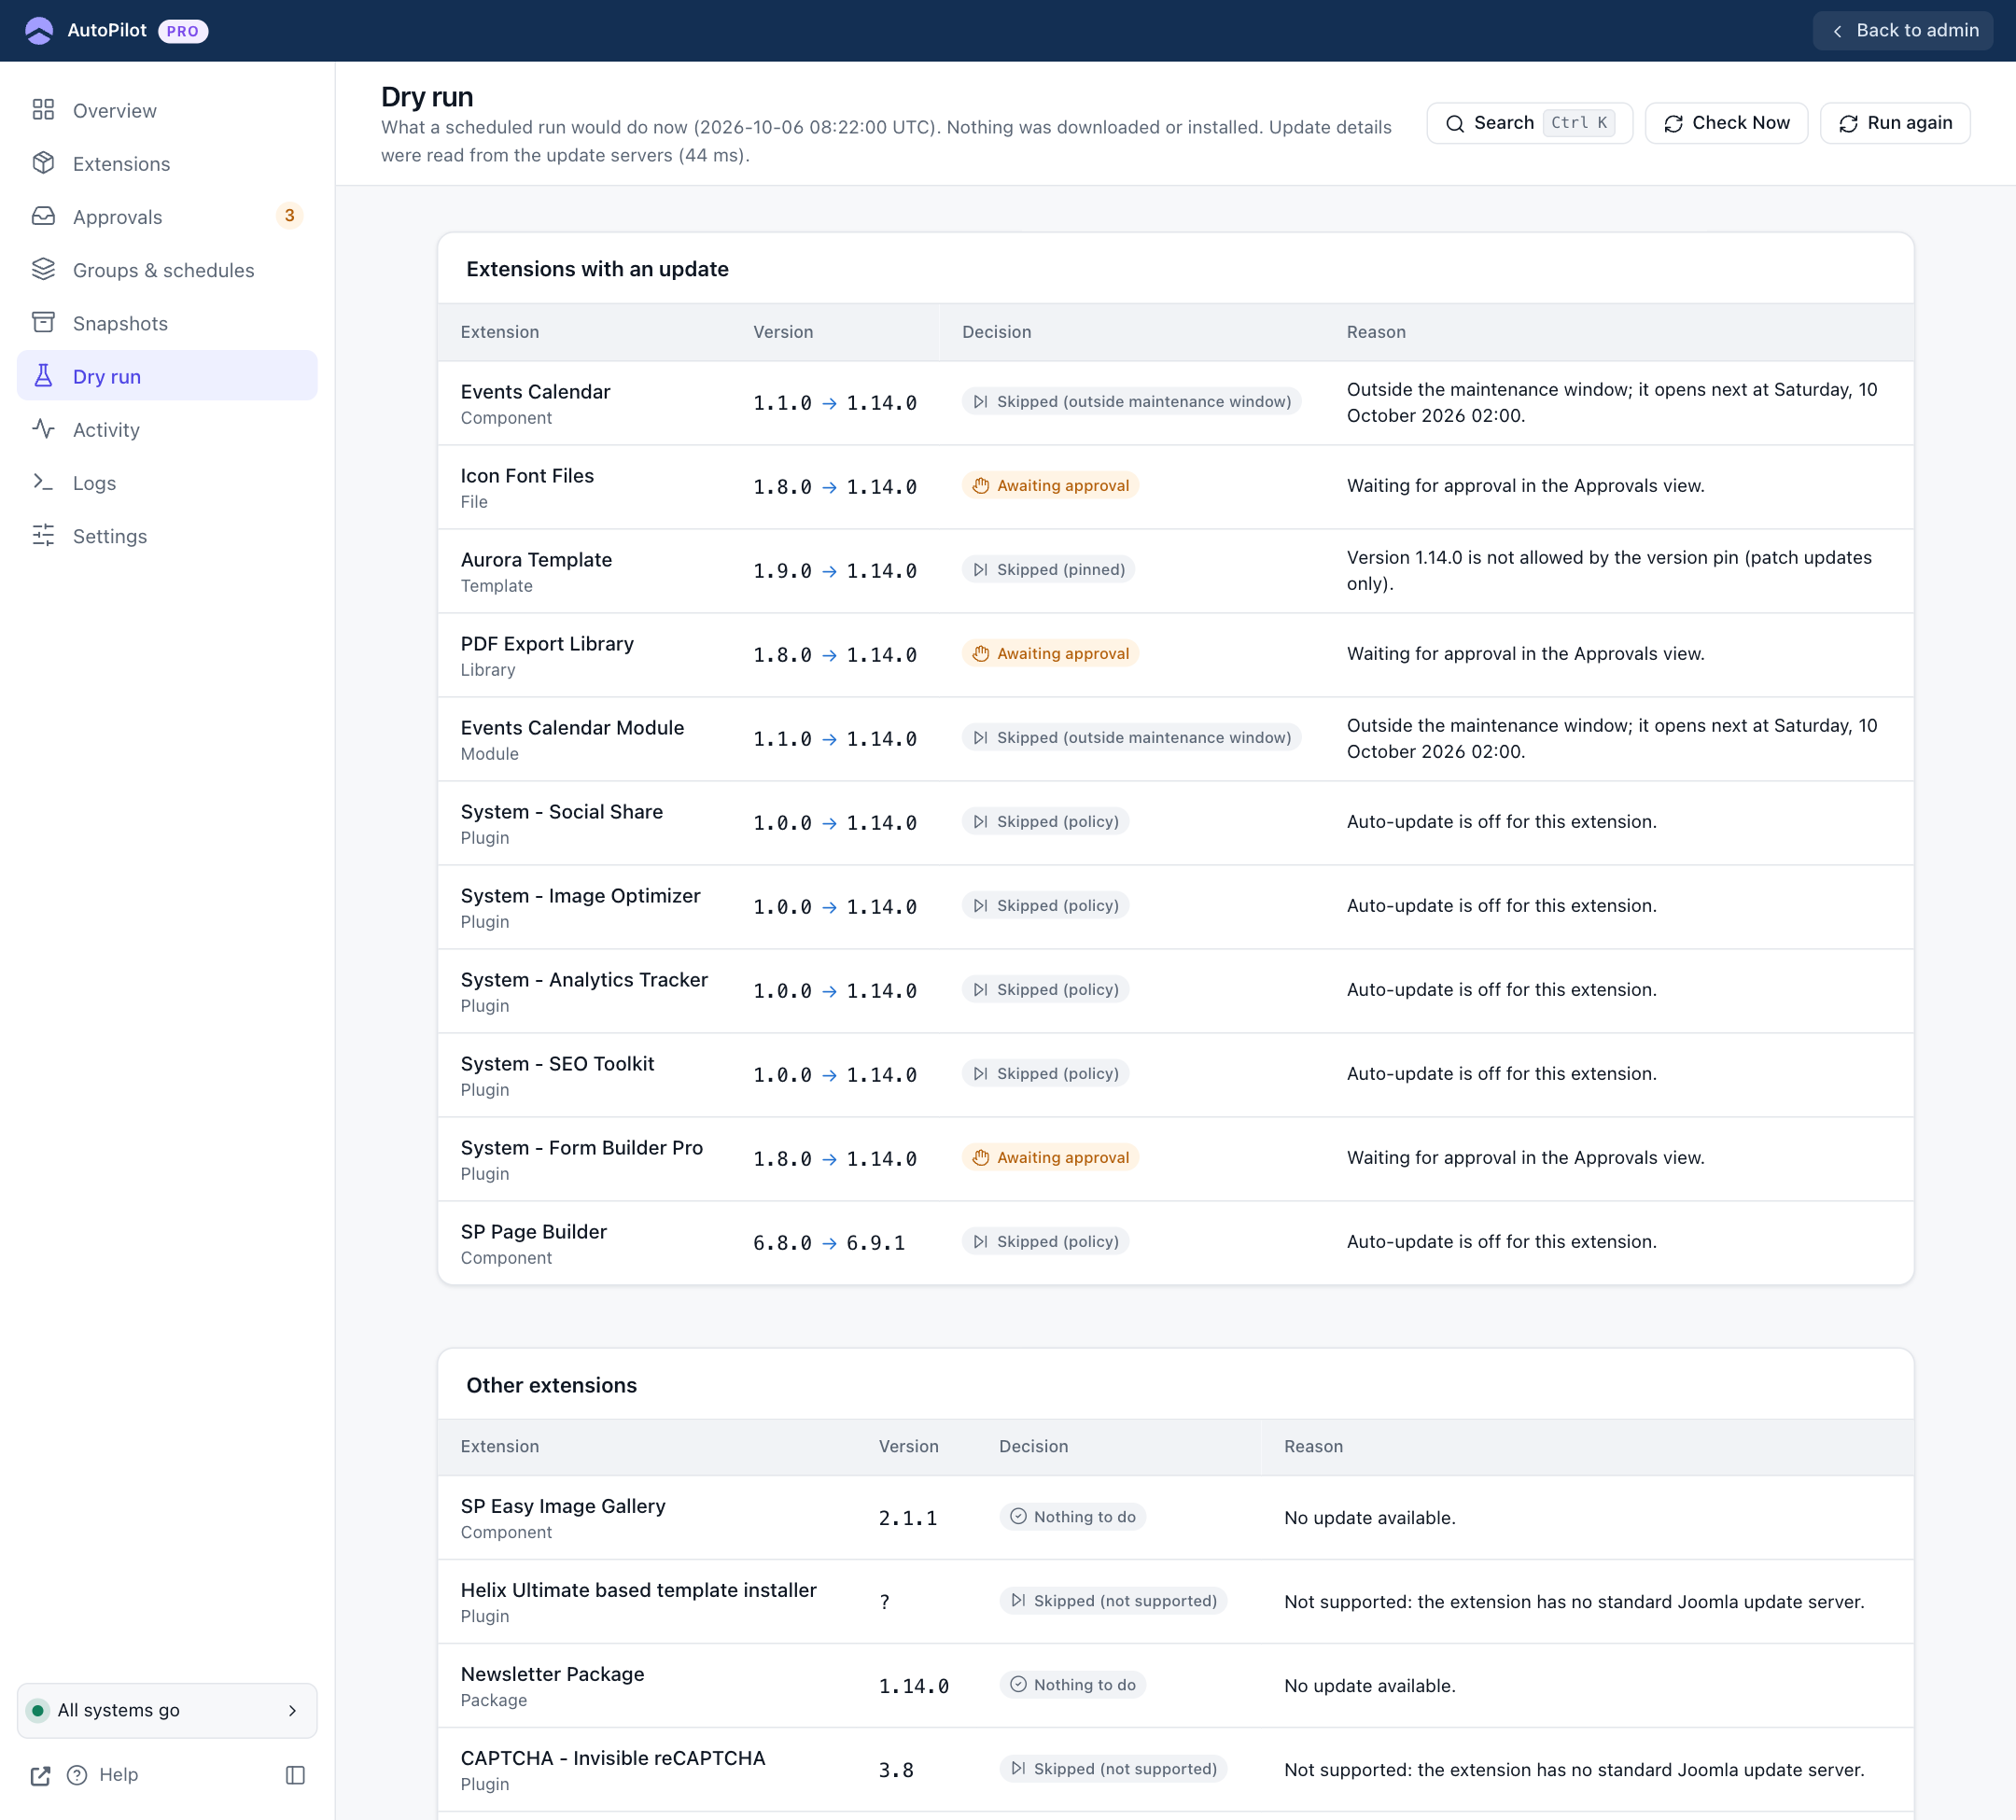Click the Extensions with an update heading

[x=597, y=269]
